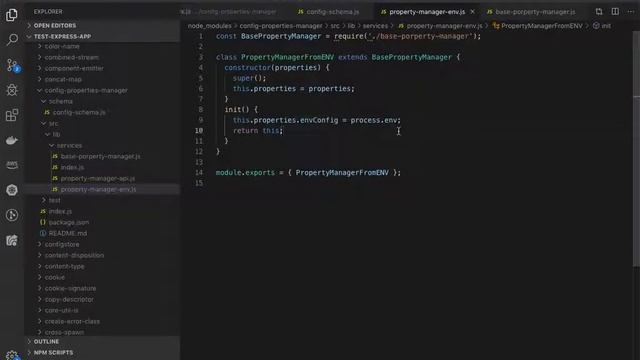
Task: Click the require path './base-porperty-manager' link
Action: [420, 36]
